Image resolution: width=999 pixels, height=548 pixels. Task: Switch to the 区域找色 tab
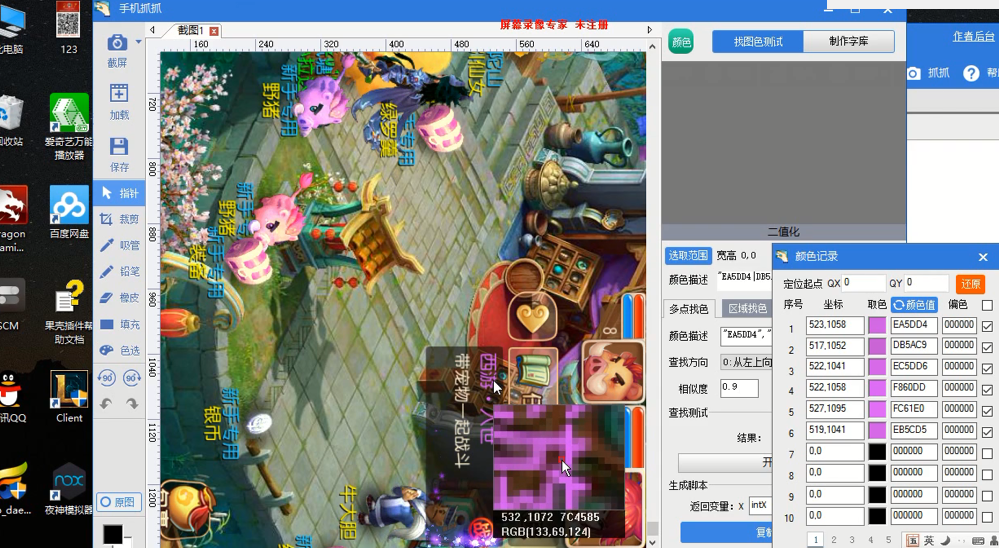[747, 309]
